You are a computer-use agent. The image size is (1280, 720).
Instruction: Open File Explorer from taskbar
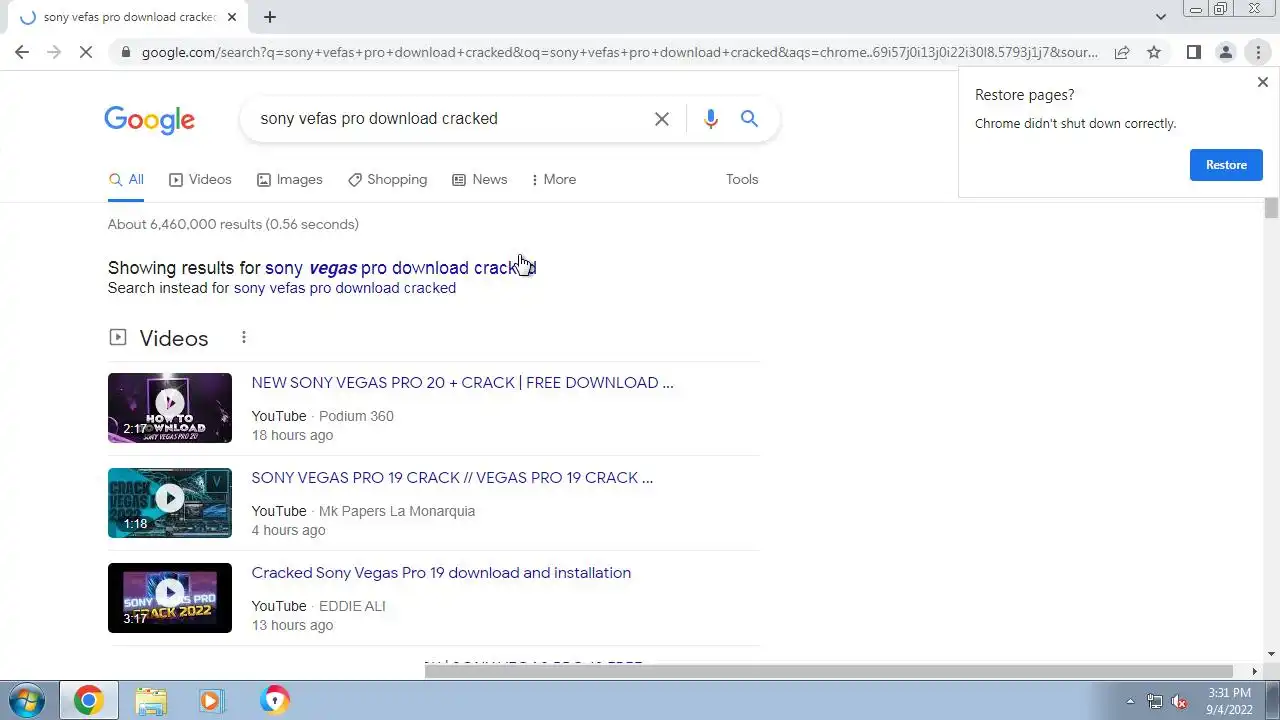click(x=151, y=701)
